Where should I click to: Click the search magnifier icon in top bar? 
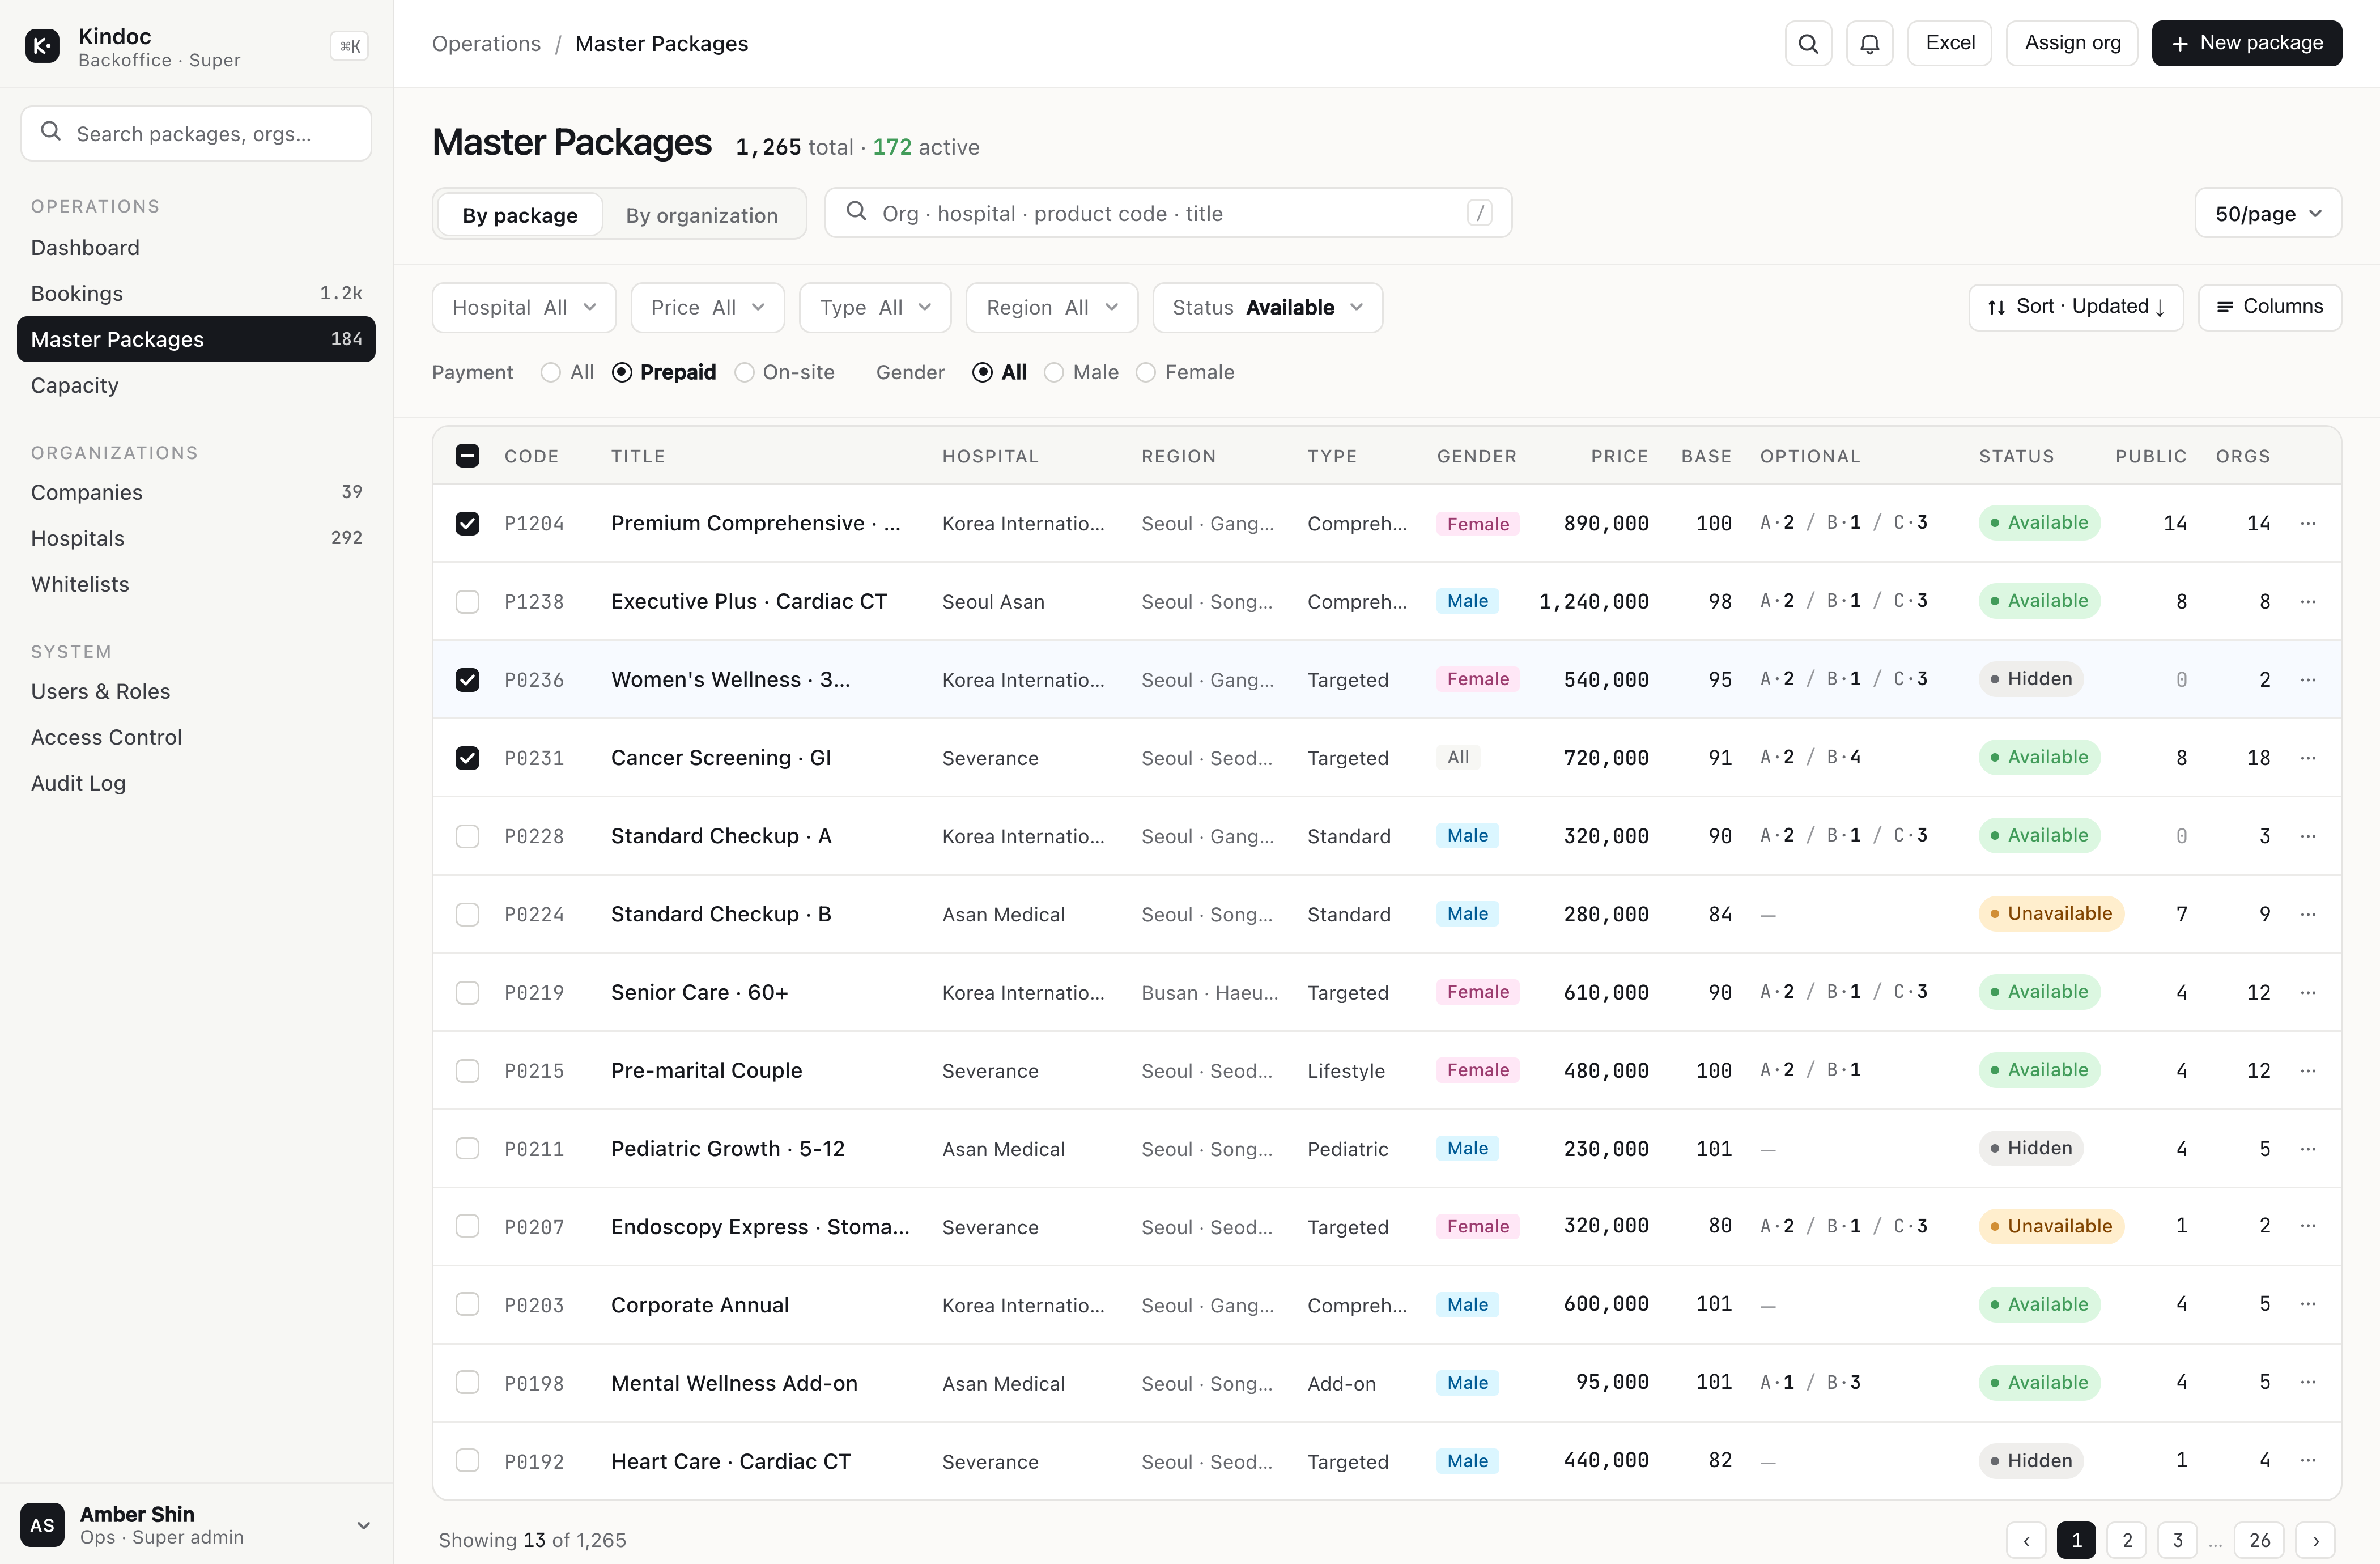pyautogui.click(x=1808, y=44)
